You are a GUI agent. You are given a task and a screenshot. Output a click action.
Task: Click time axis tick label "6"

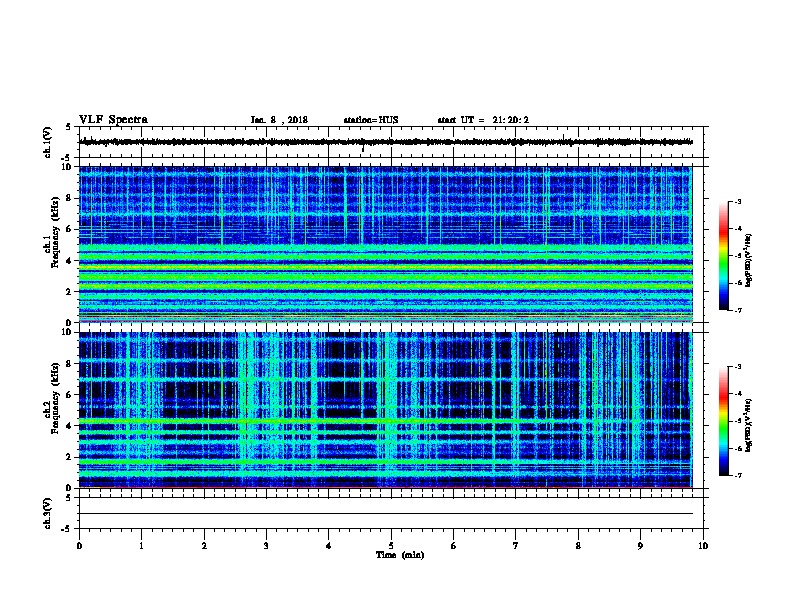tap(454, 546)
